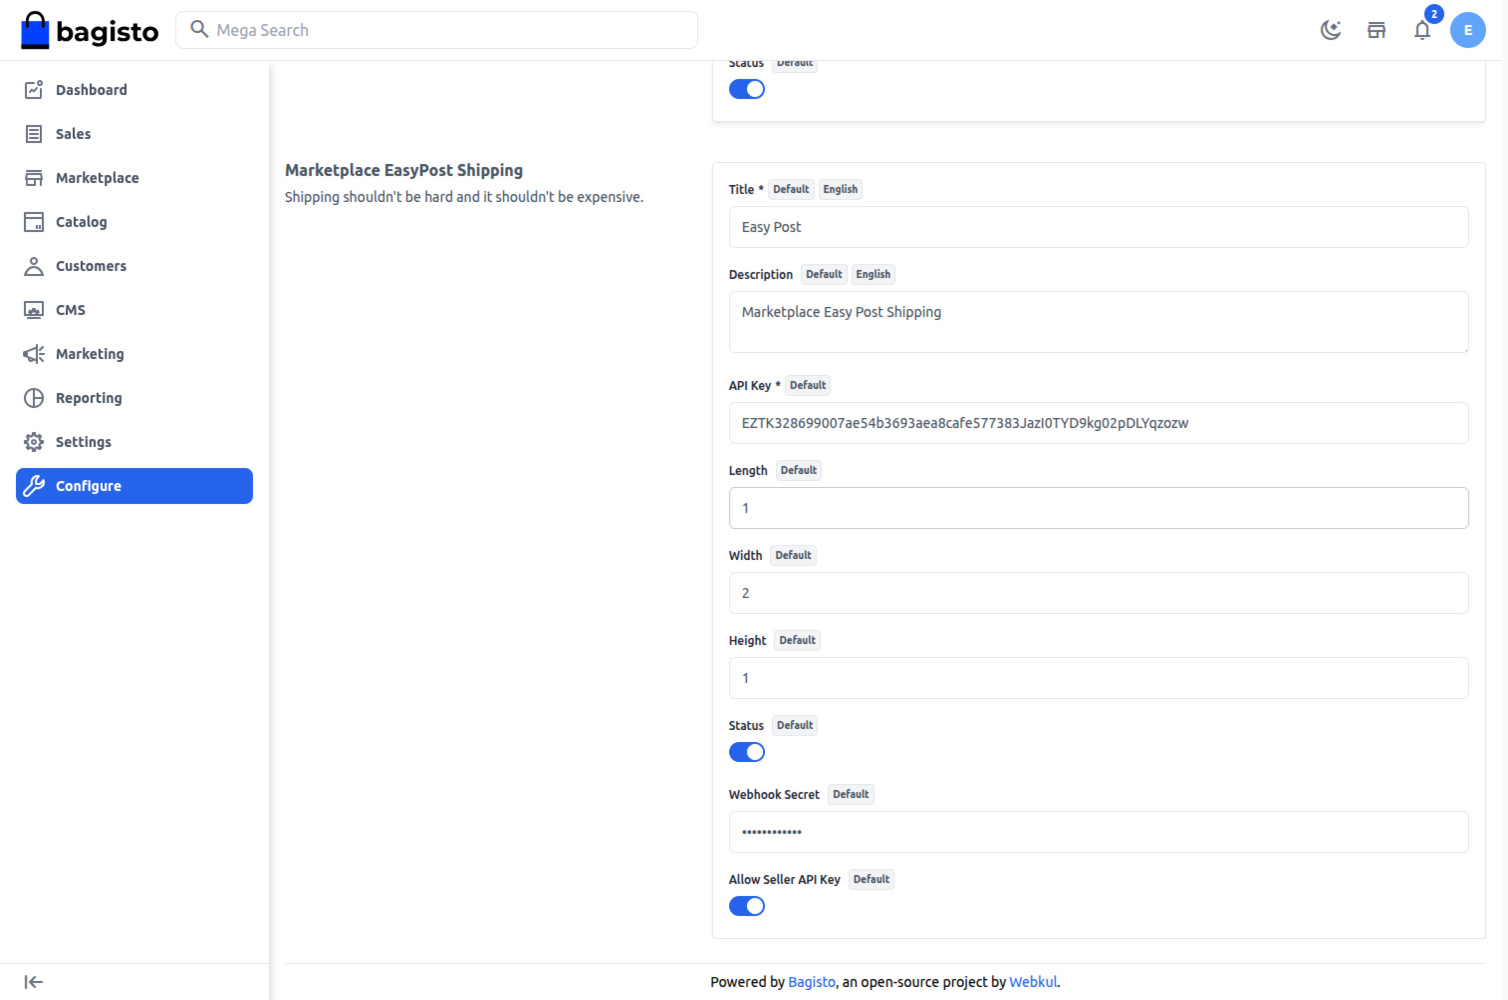Screen dimensions: 1508x1000
Task: Click the Description textarea
Action: pos(1098,322)
